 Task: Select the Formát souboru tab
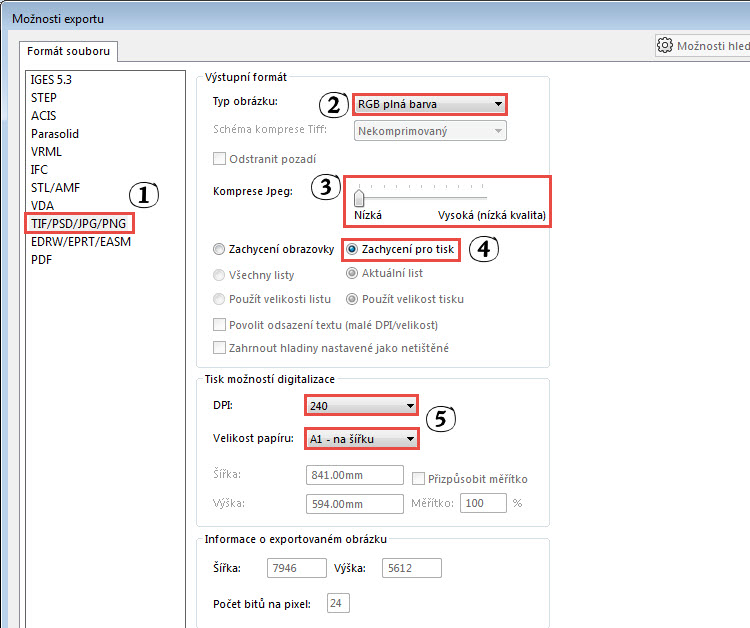[x=70, y=51]
